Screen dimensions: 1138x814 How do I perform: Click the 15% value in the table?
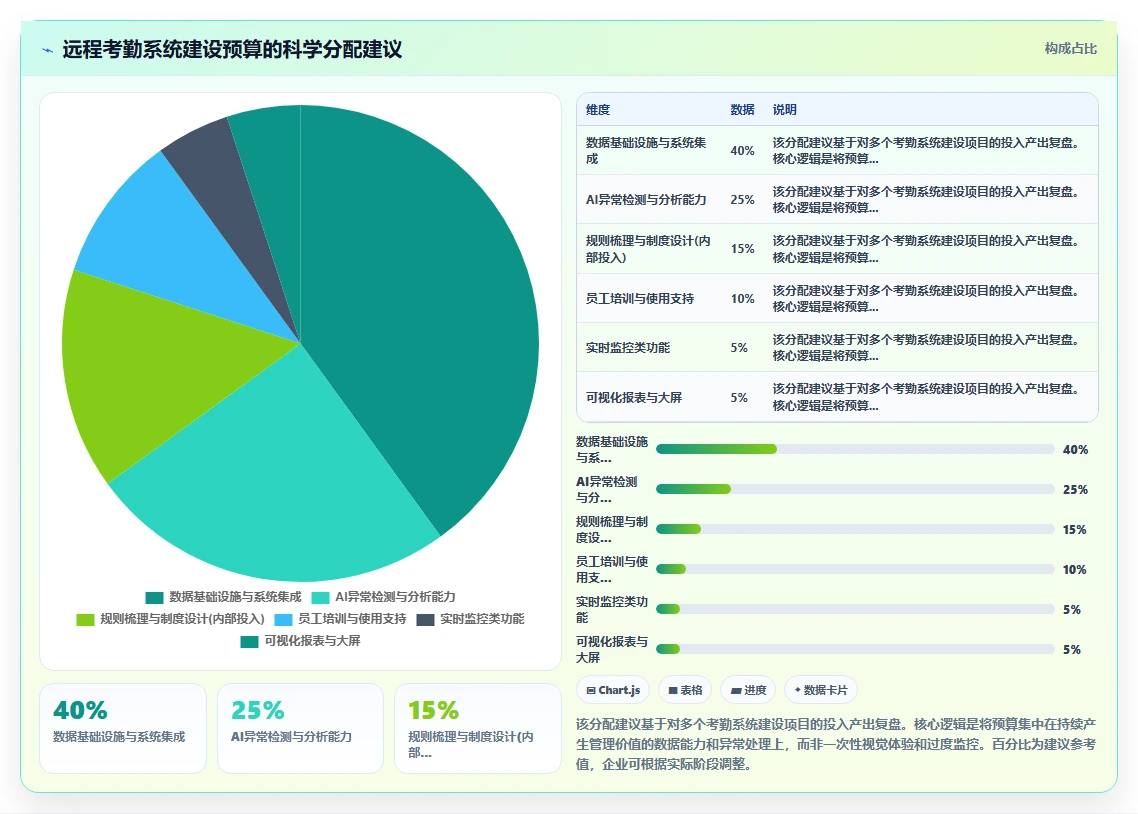click(742, 249)
